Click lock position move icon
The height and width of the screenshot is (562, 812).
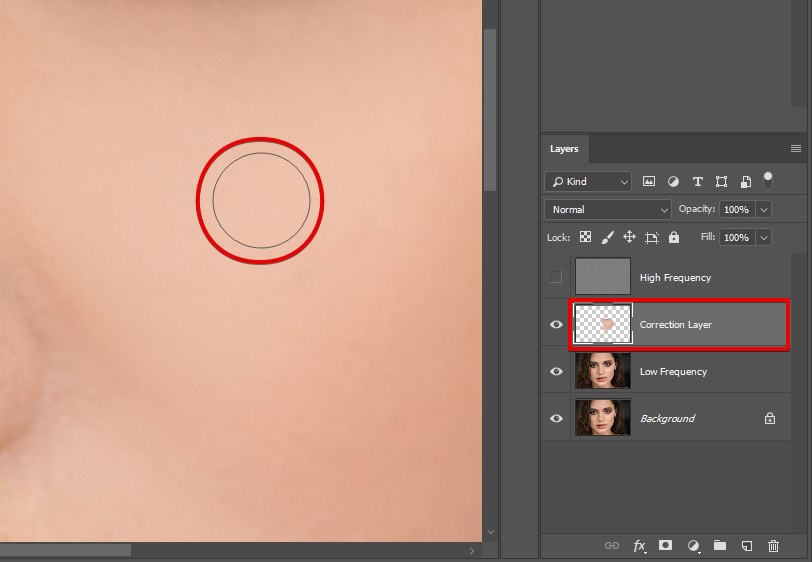[629, 238]
